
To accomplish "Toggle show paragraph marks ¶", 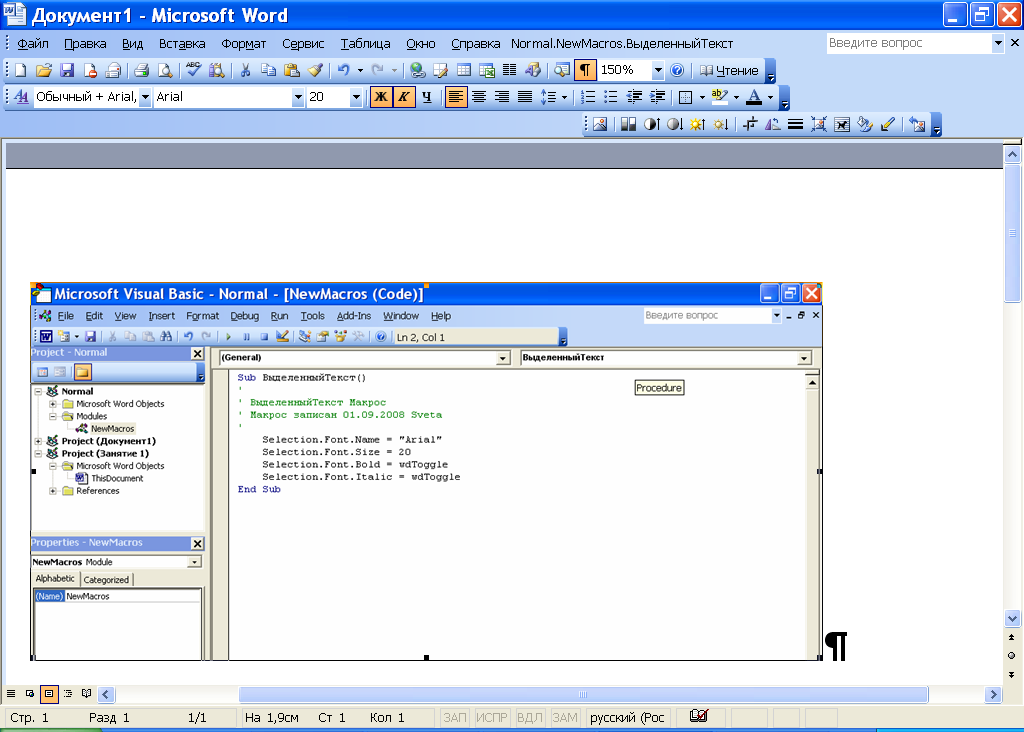I will click(585, 70).
